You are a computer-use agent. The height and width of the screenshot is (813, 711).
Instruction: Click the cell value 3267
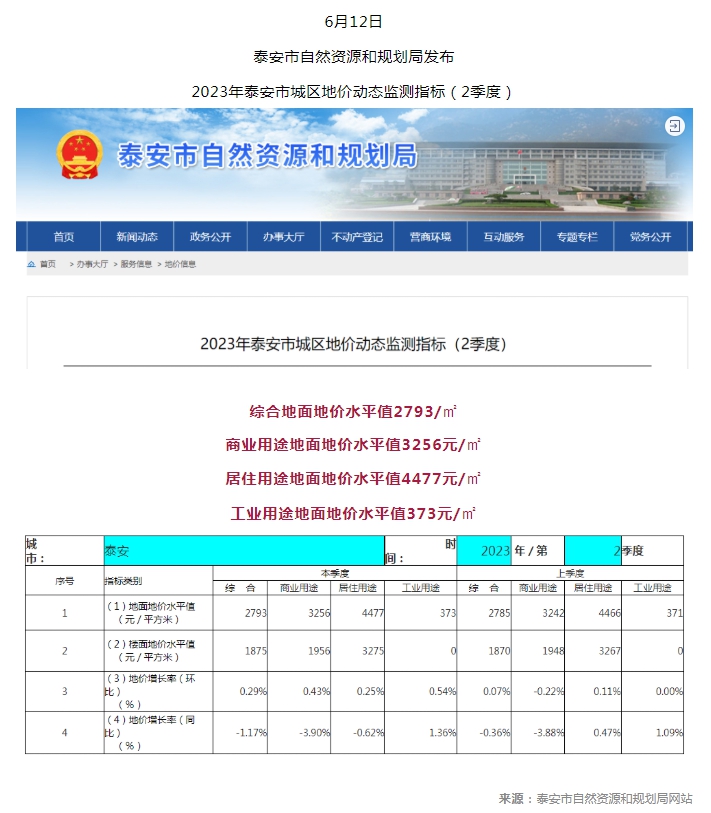click(x=609, y=651)
